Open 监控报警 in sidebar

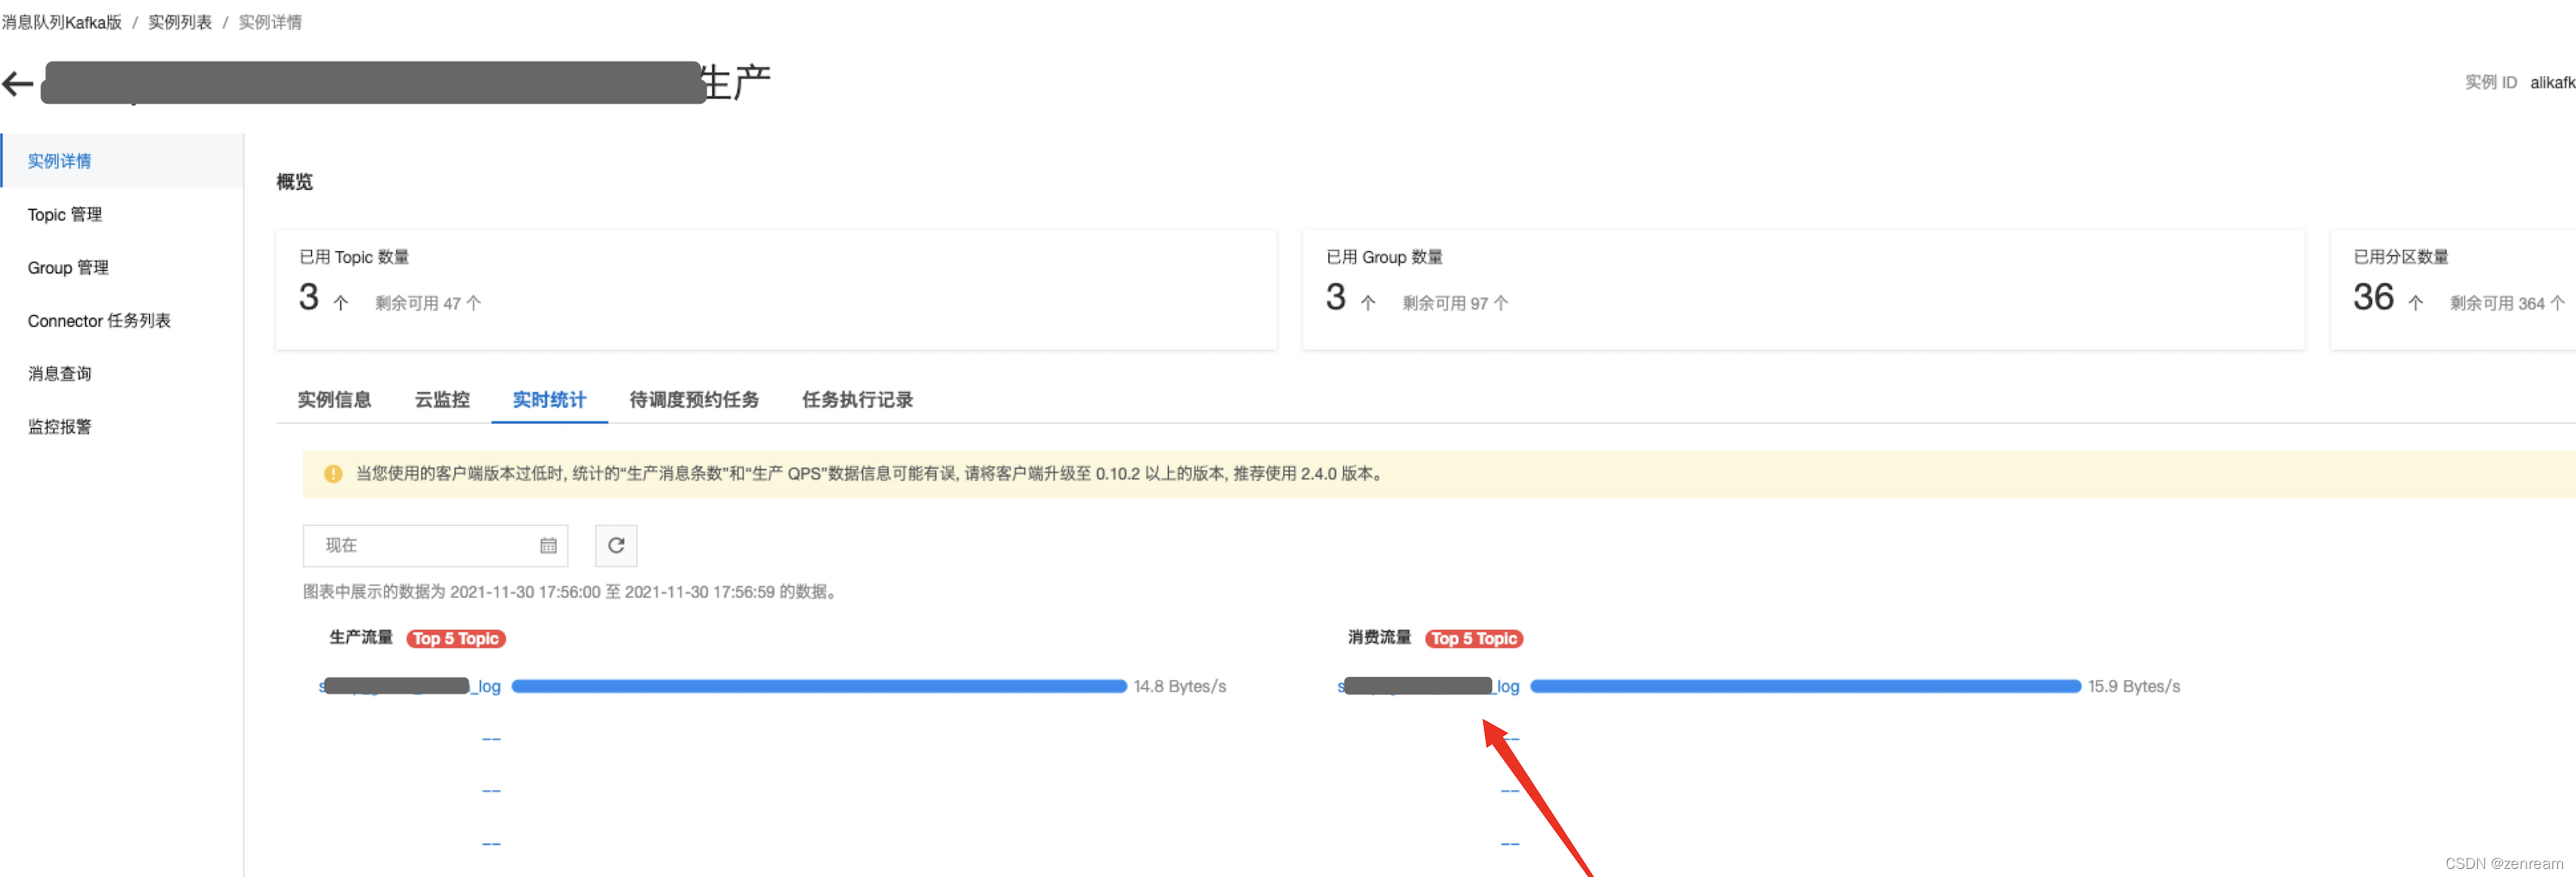click(59, 427)
